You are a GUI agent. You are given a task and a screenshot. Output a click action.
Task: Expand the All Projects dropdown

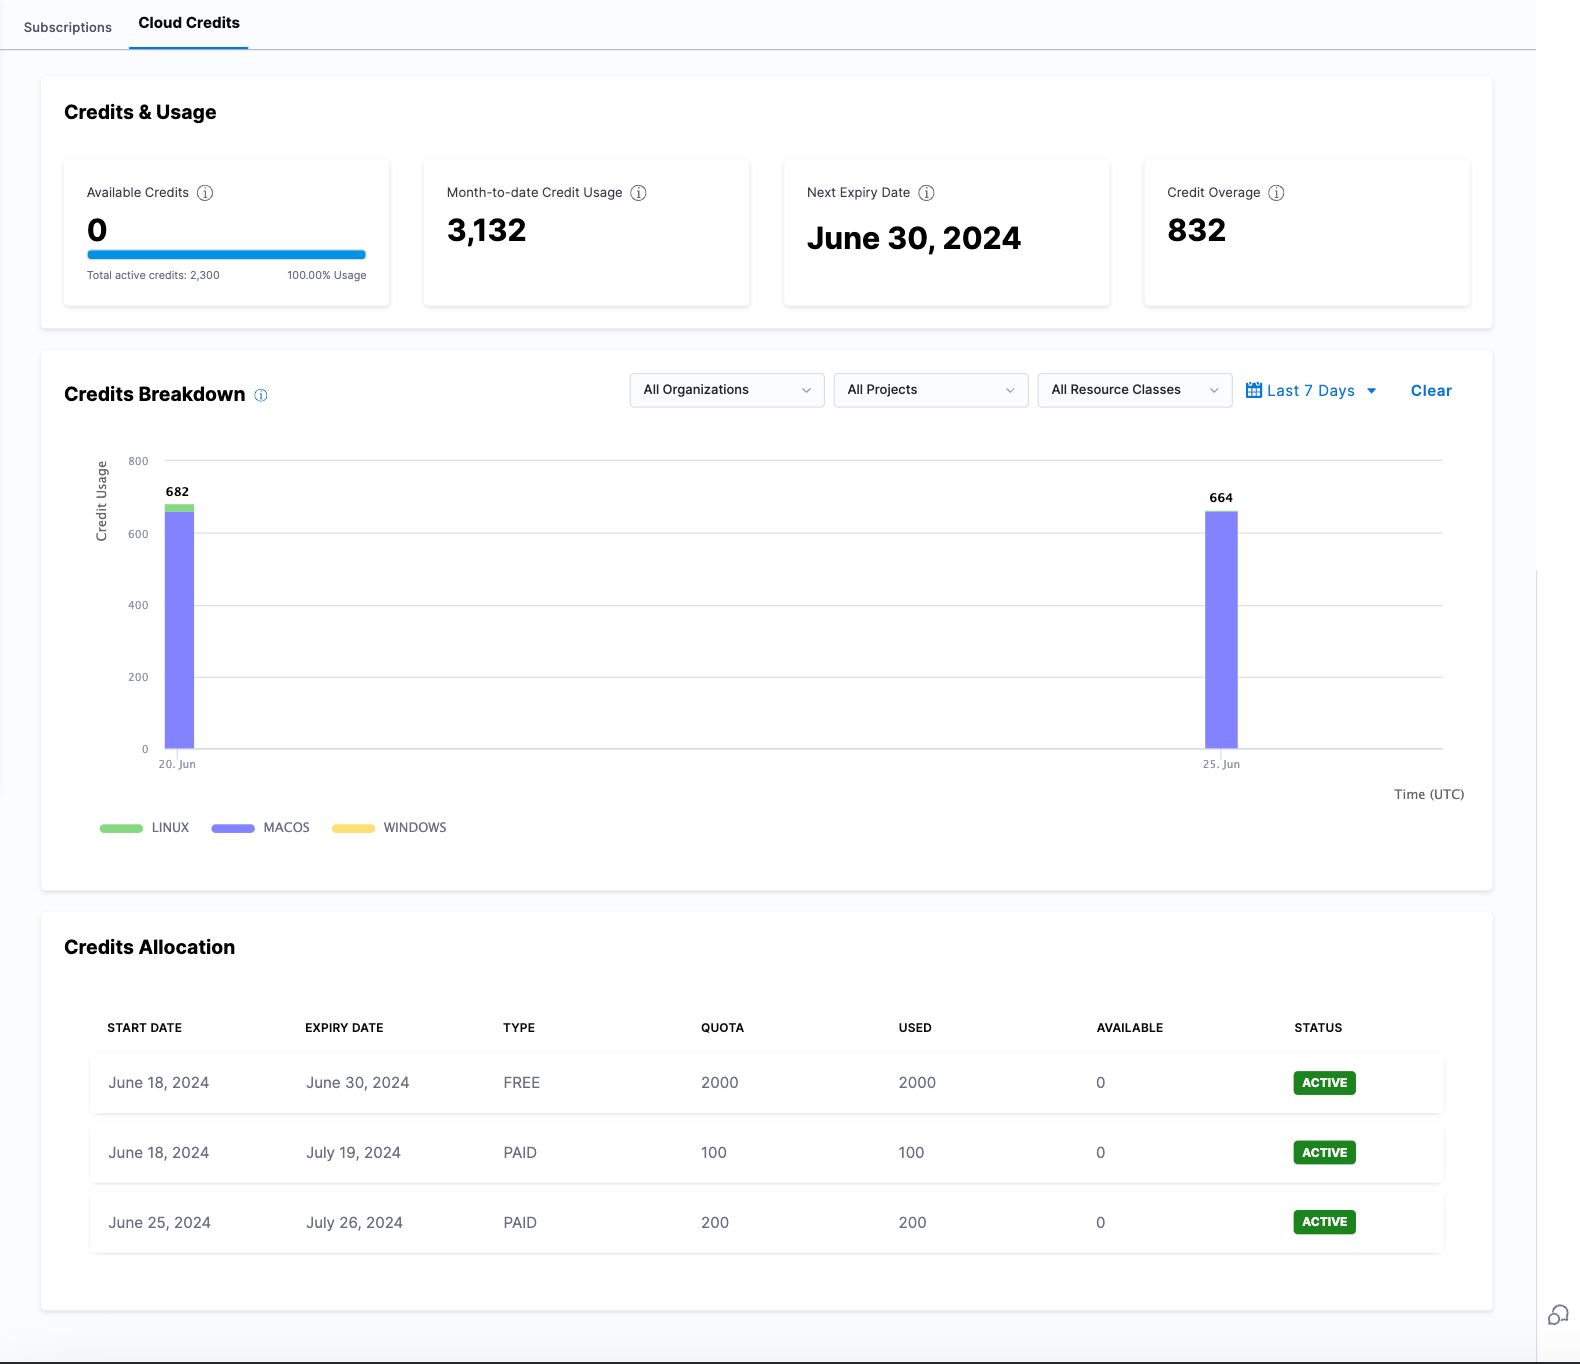[x=931, y=390]
